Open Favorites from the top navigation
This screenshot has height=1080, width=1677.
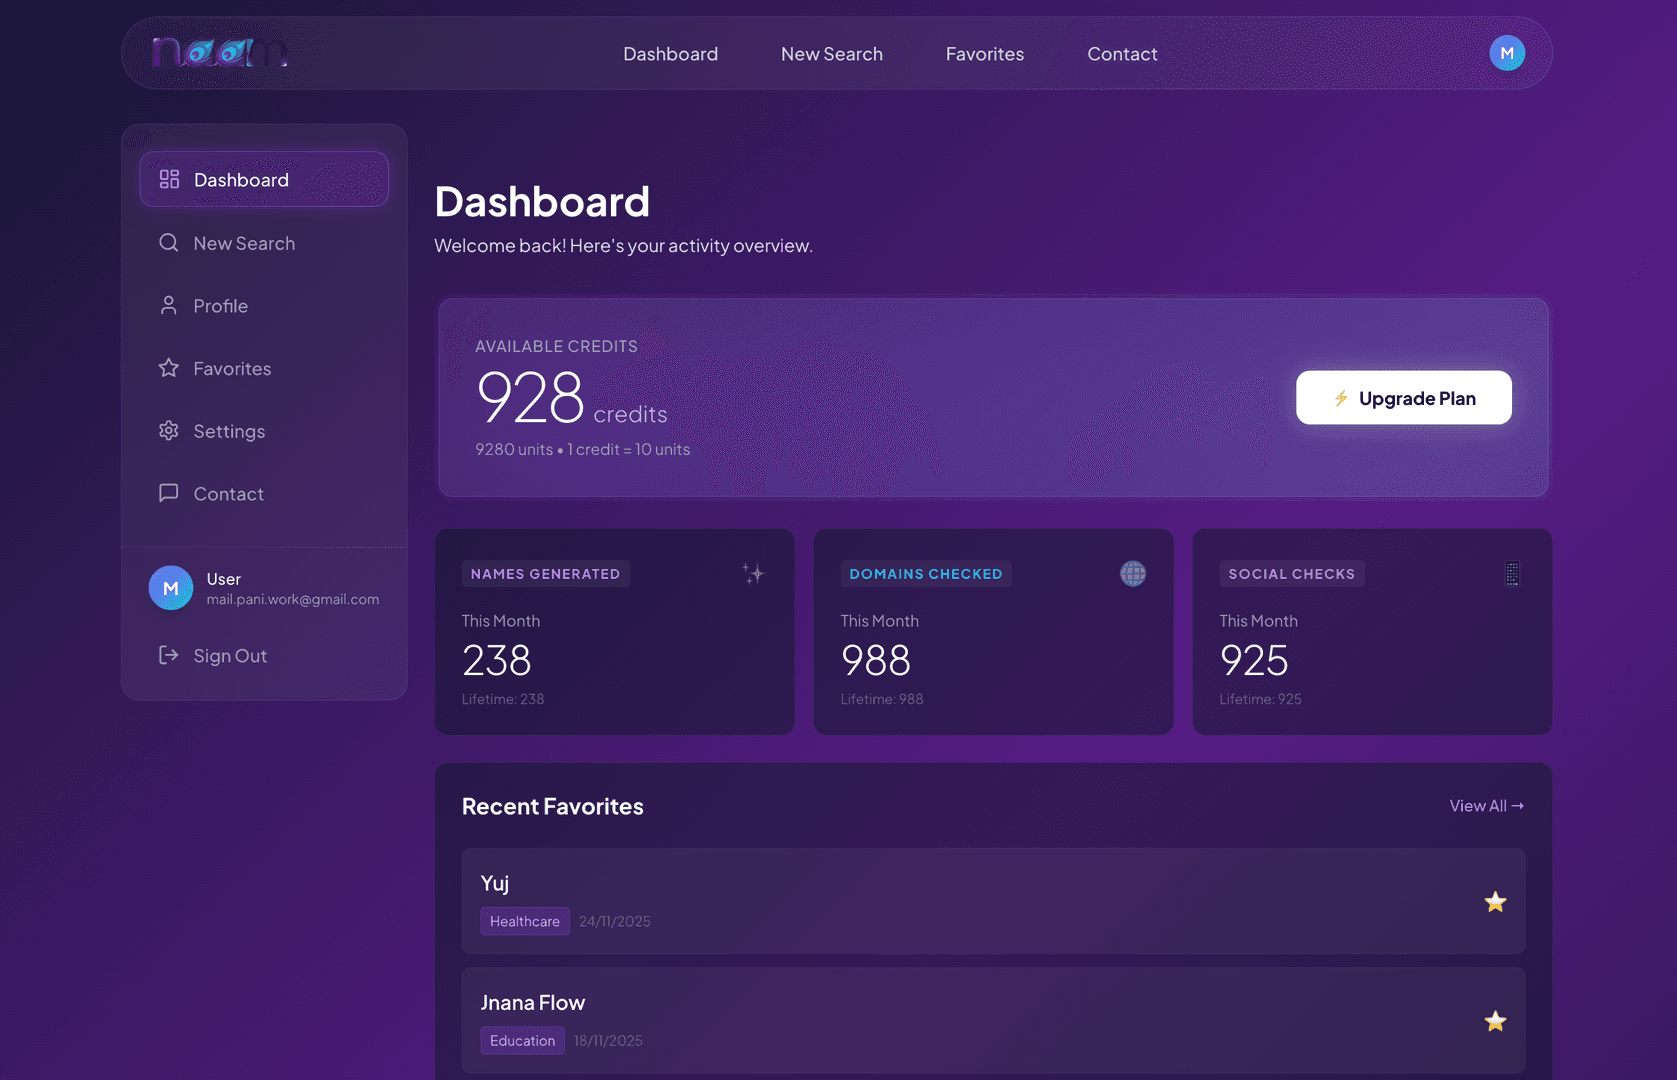point(984,53)
